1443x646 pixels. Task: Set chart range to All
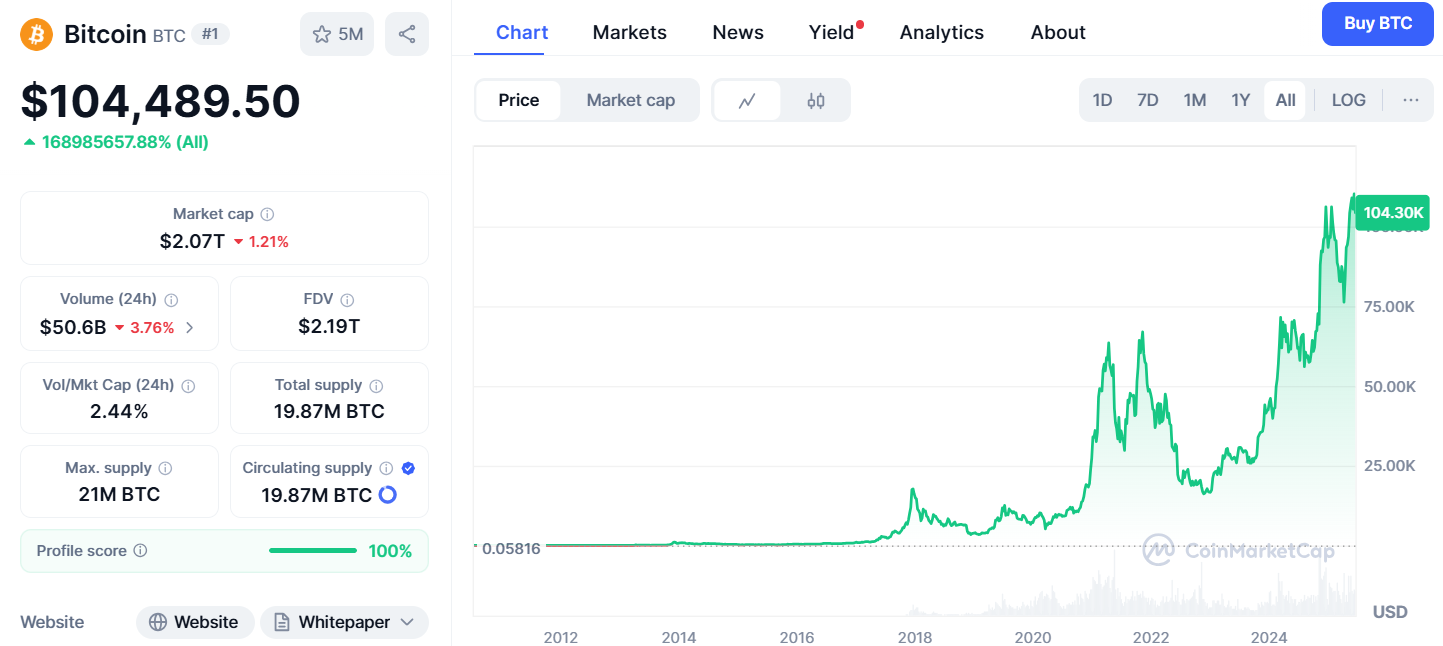[x=1286, y=100]
